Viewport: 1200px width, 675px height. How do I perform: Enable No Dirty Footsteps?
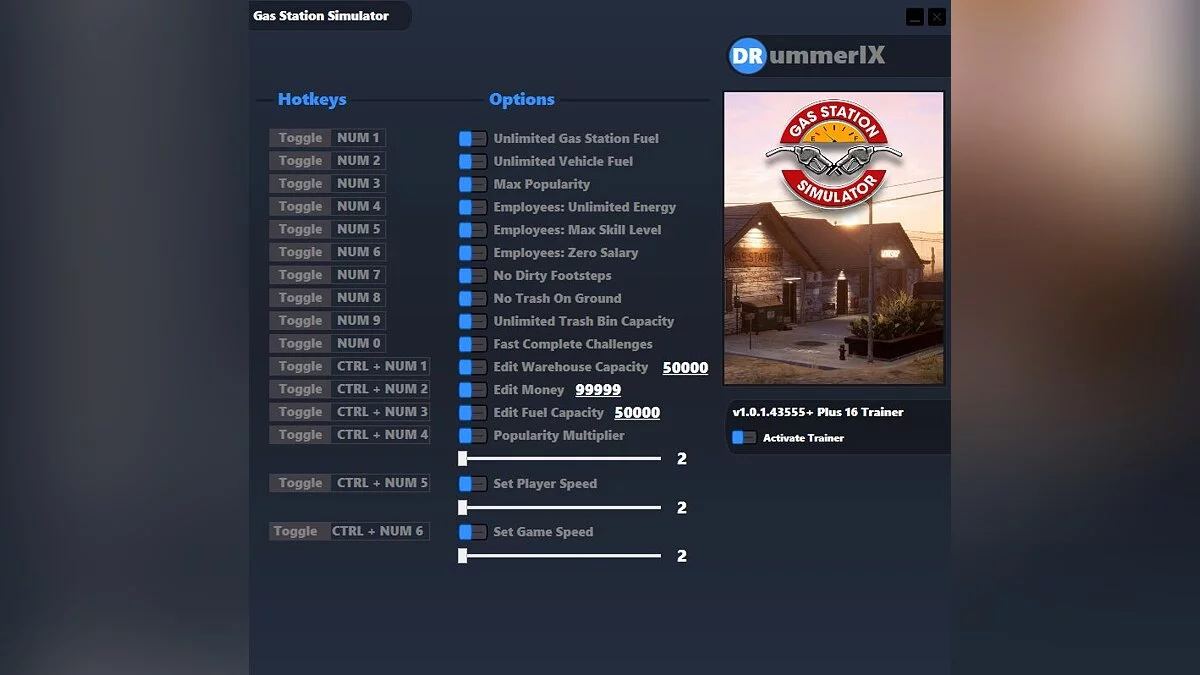coord(471,275)
